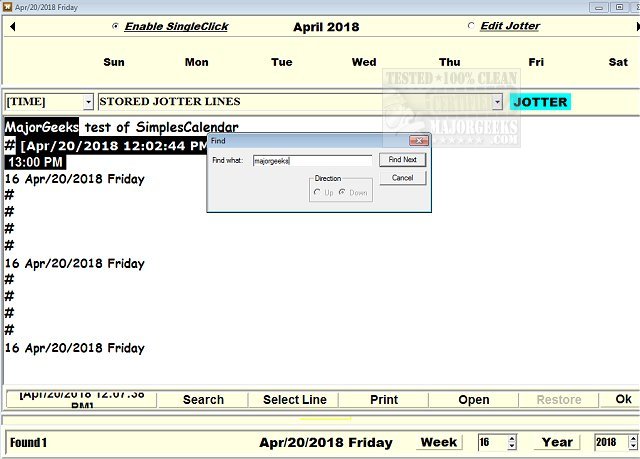The width and height of the screenshot is (640, 459).
Task: Click the Week button
Action: click(x=439, y=442)
